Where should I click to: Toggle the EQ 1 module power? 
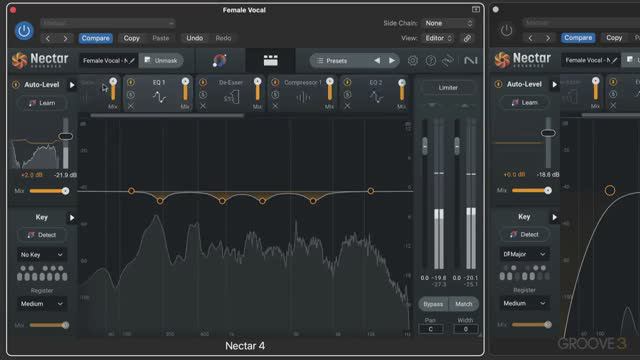(131, 82)
